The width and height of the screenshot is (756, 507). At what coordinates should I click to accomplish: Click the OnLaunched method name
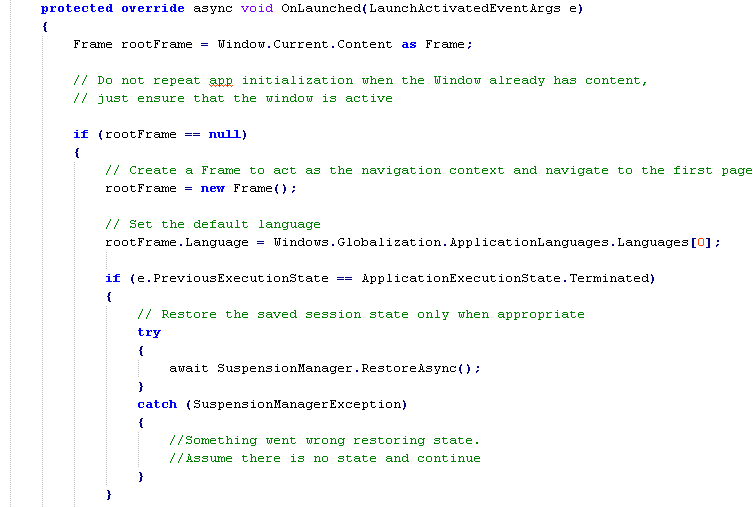tap(321, 8)
